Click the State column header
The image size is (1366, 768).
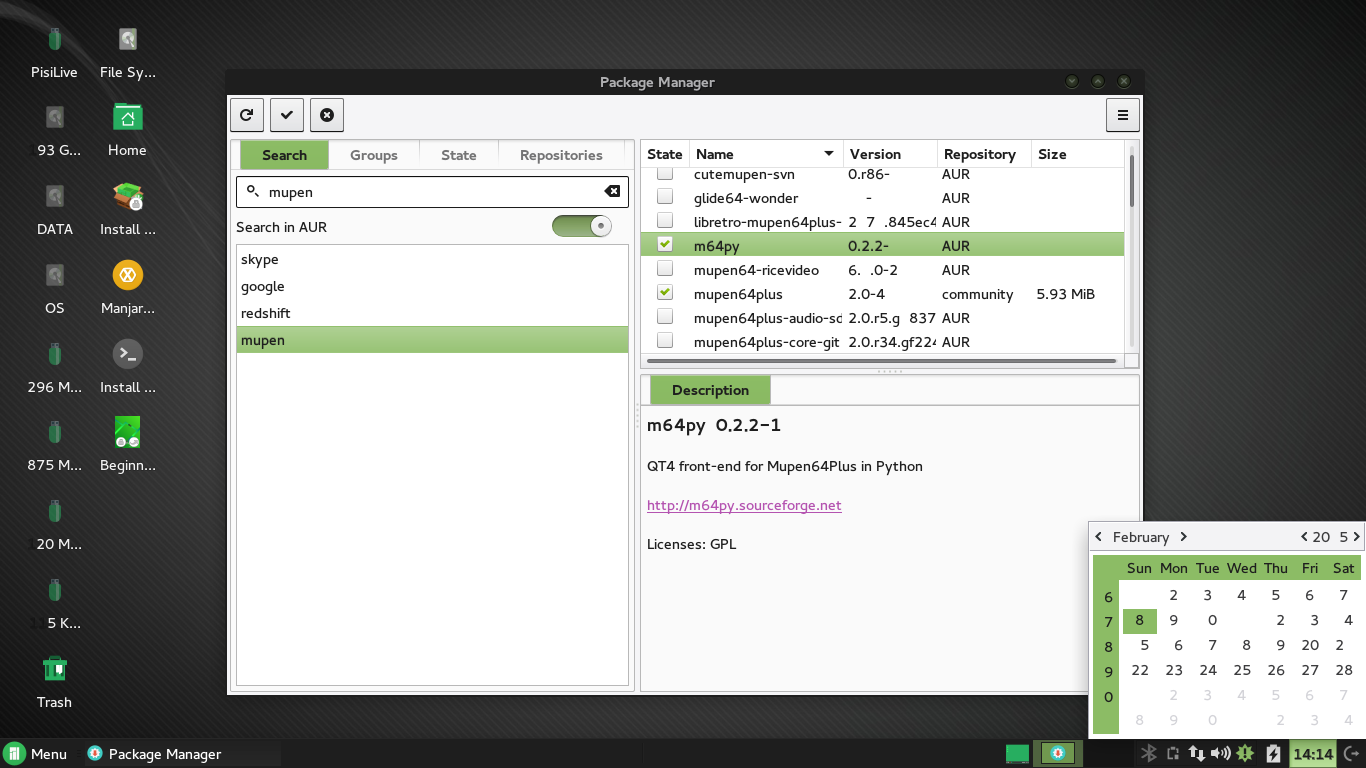(x=665, y=154)
